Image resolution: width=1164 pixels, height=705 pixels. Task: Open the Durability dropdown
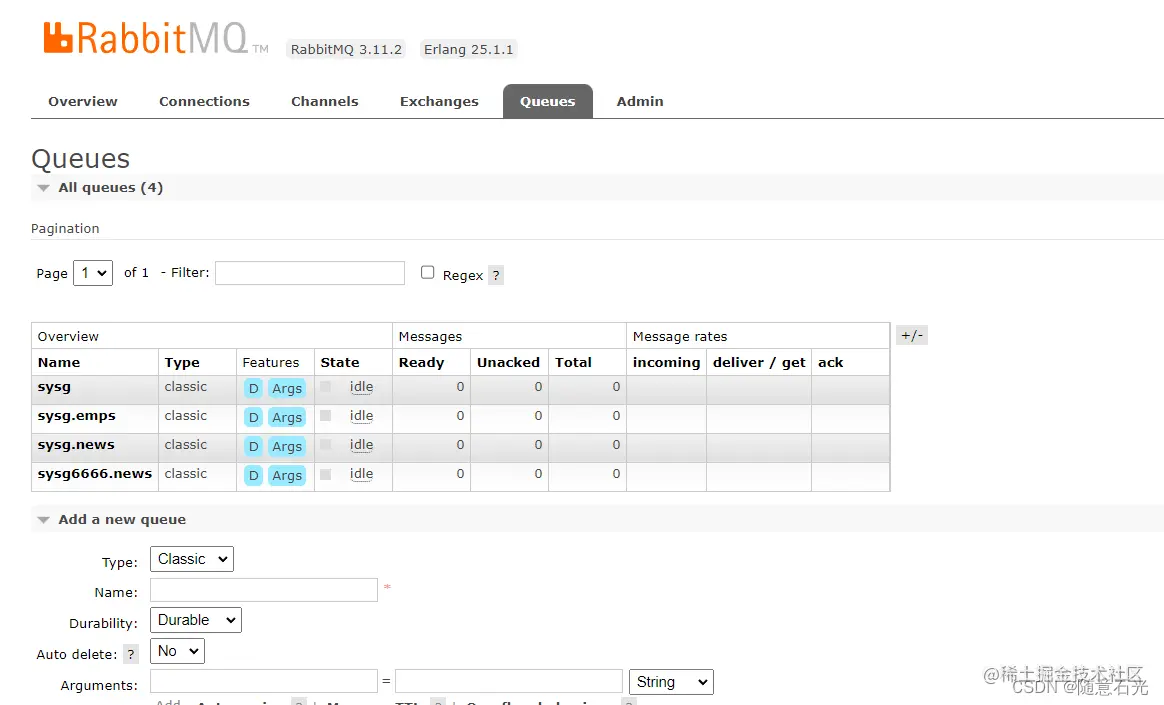click(x=196, y=620)
